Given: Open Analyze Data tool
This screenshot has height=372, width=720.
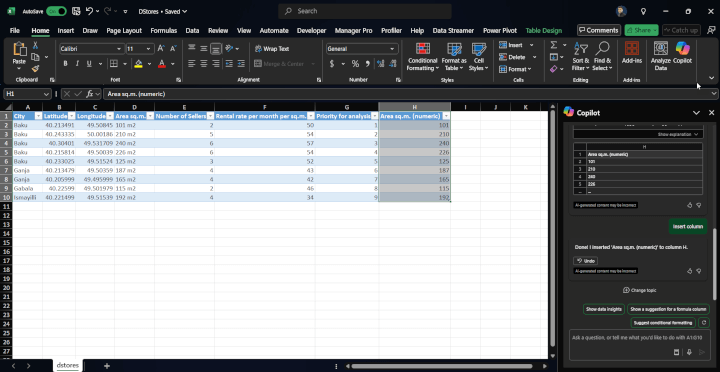Looking at the screenshot, I should (660, 56).
